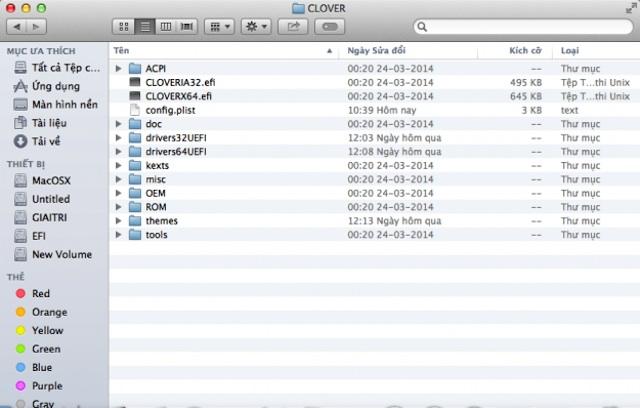Open the GIAITRI volume
Screen dimensions: 640x408
coord(40,217)
